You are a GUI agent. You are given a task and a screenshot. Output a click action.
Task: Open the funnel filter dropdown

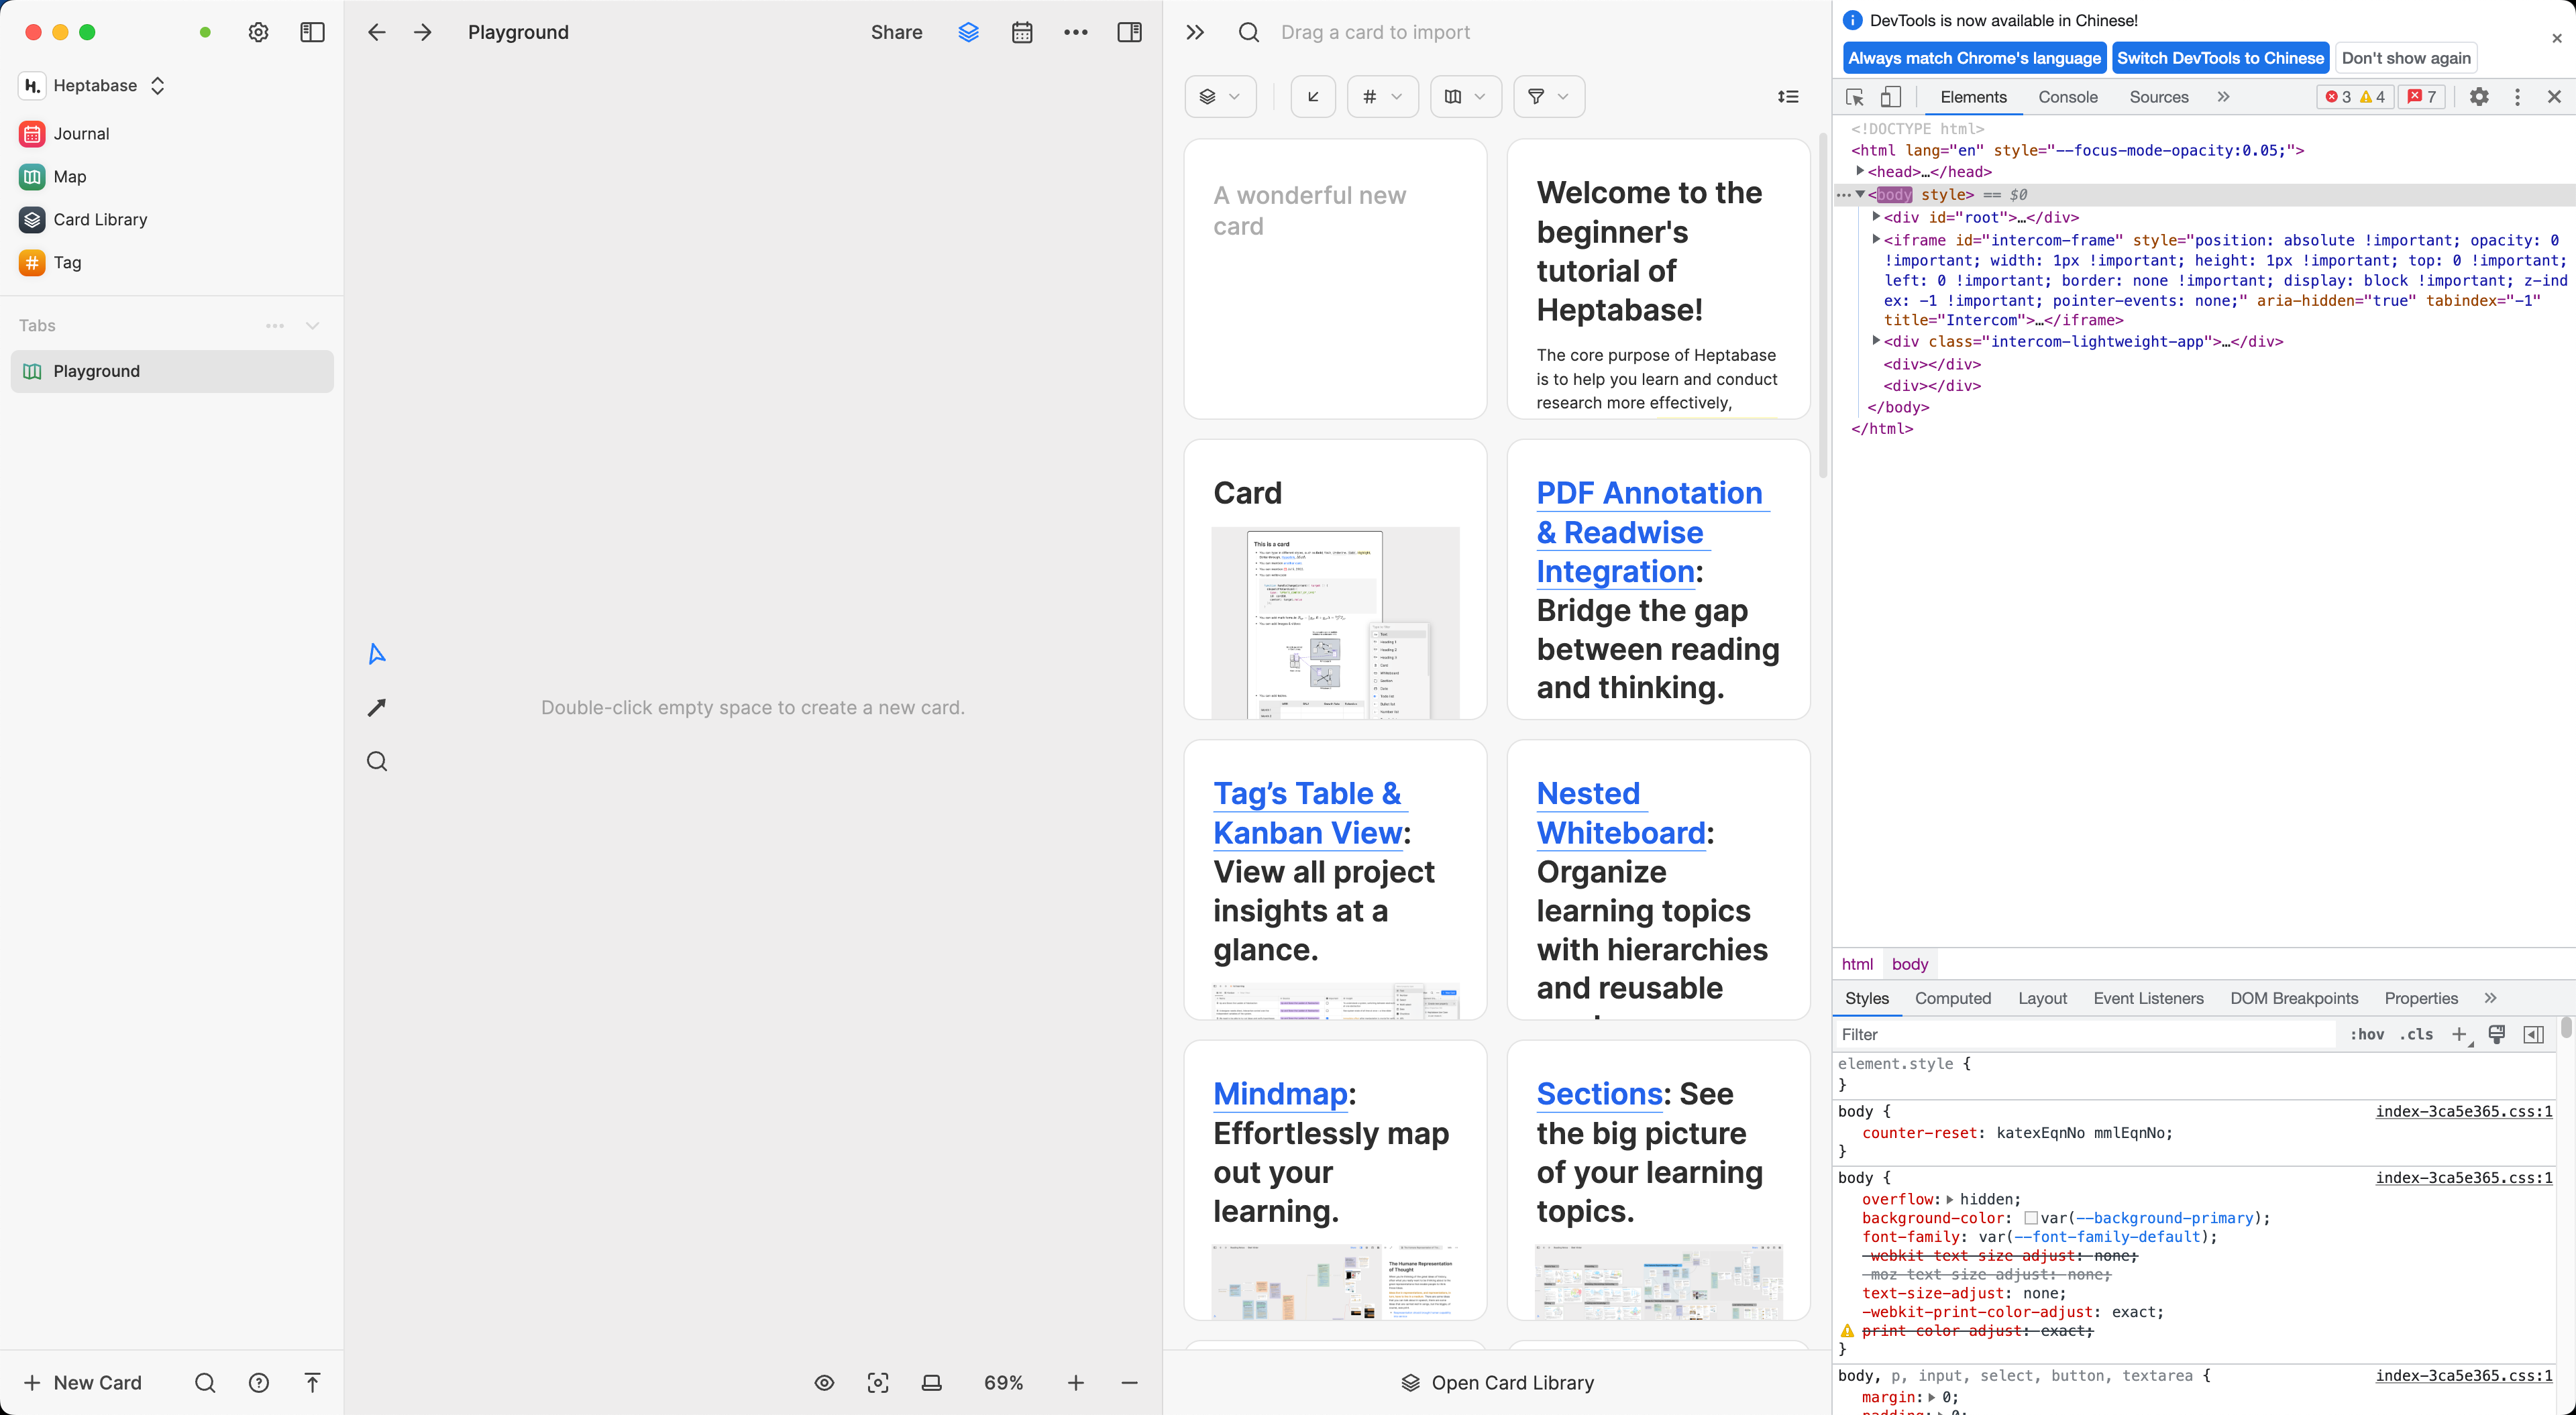(x=1549, y=97)
